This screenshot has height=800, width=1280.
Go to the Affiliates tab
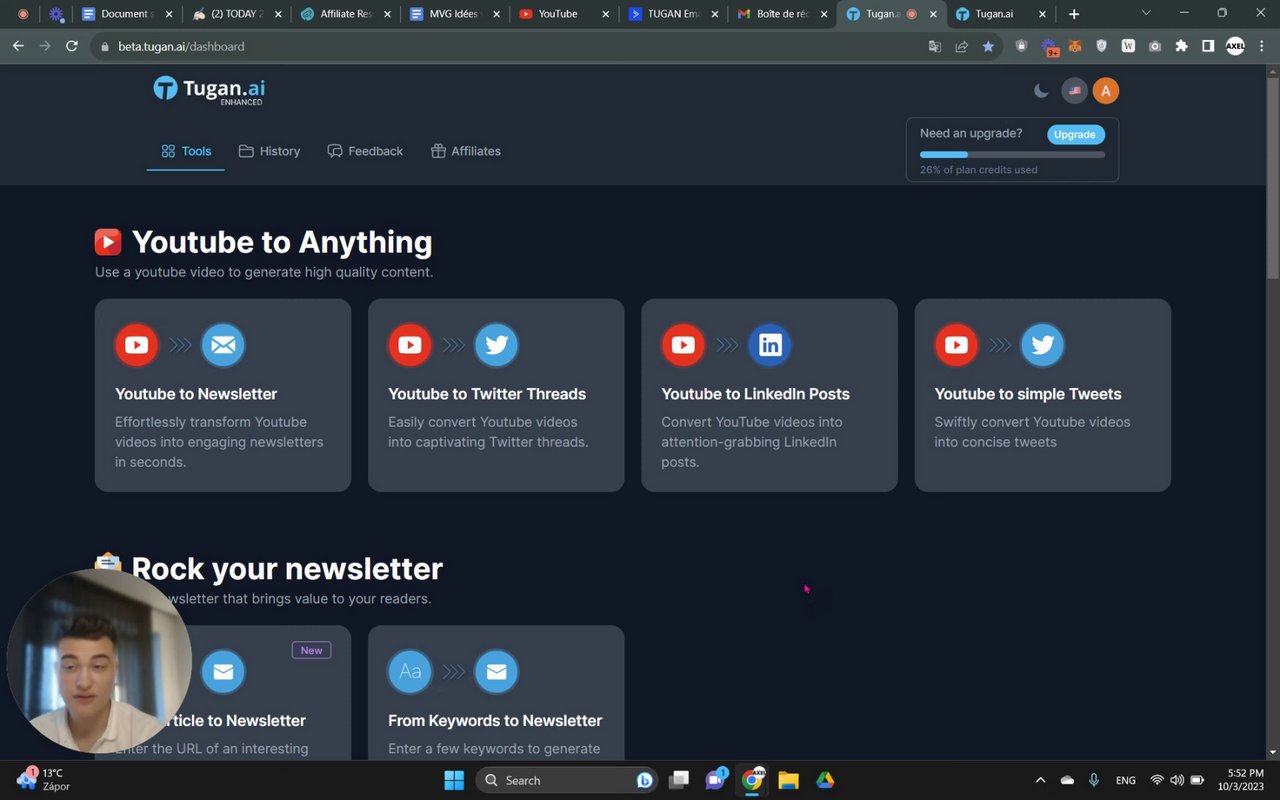point(466,151)
